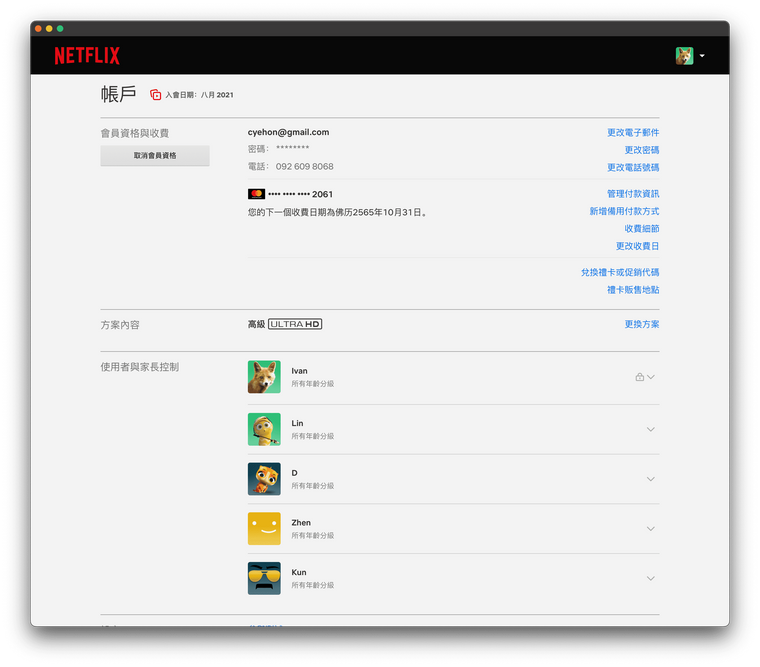Click 更改收費日 link
The width and height of the screenshot is (760, 667).
click(x=637, y=246)
